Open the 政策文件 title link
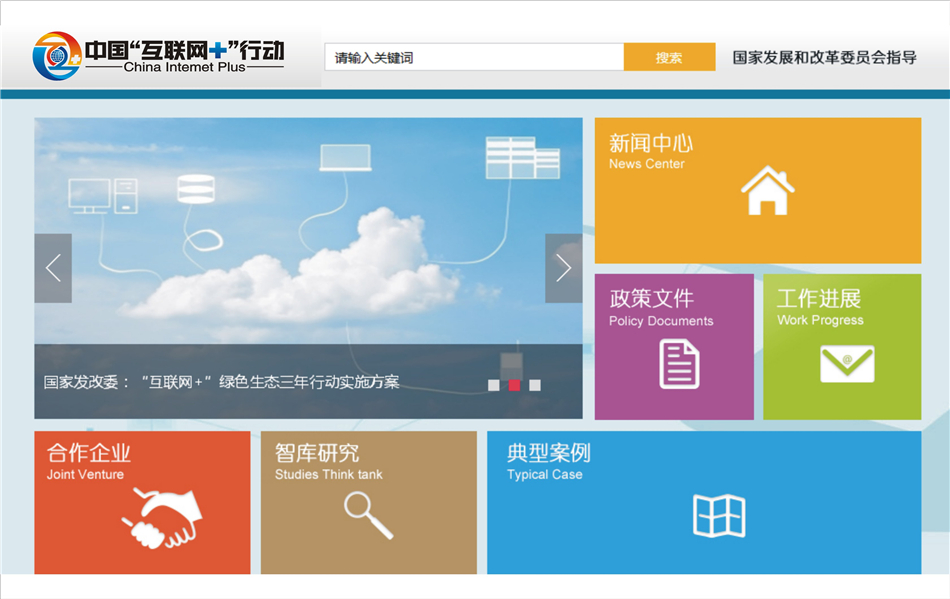Screen dimensions: 950x599 click(x=651, y=299)
